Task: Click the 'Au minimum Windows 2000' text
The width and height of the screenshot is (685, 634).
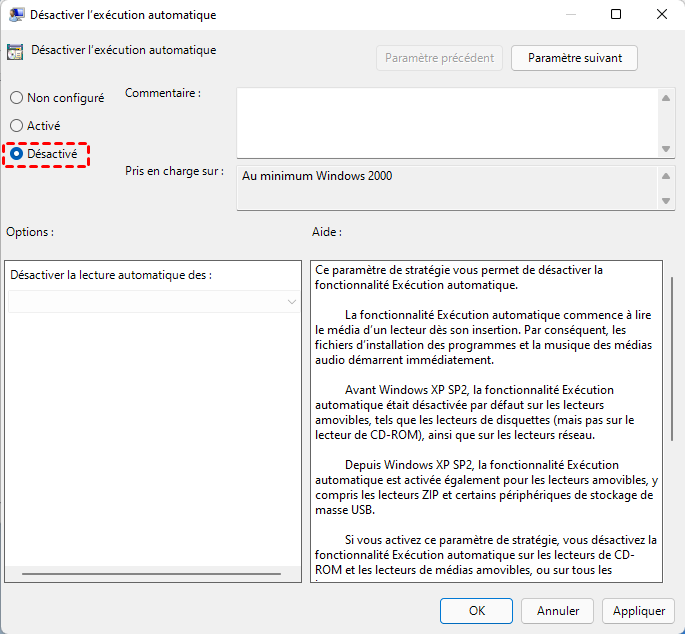Action: tap(317, 176)
